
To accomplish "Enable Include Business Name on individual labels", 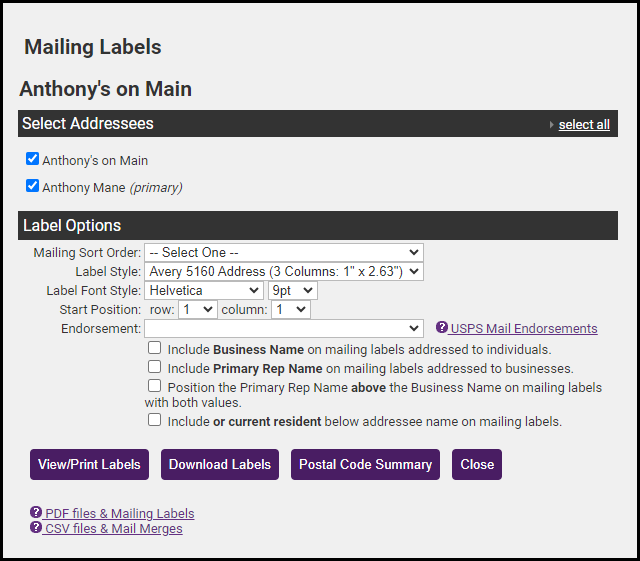I will coord(155,349).
